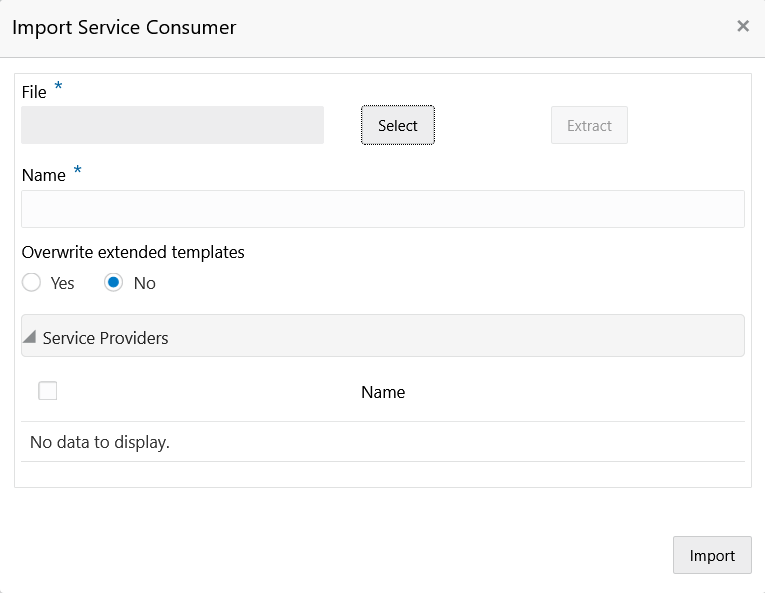Click the Name label above the text input
765x593 pixels.
44,175
